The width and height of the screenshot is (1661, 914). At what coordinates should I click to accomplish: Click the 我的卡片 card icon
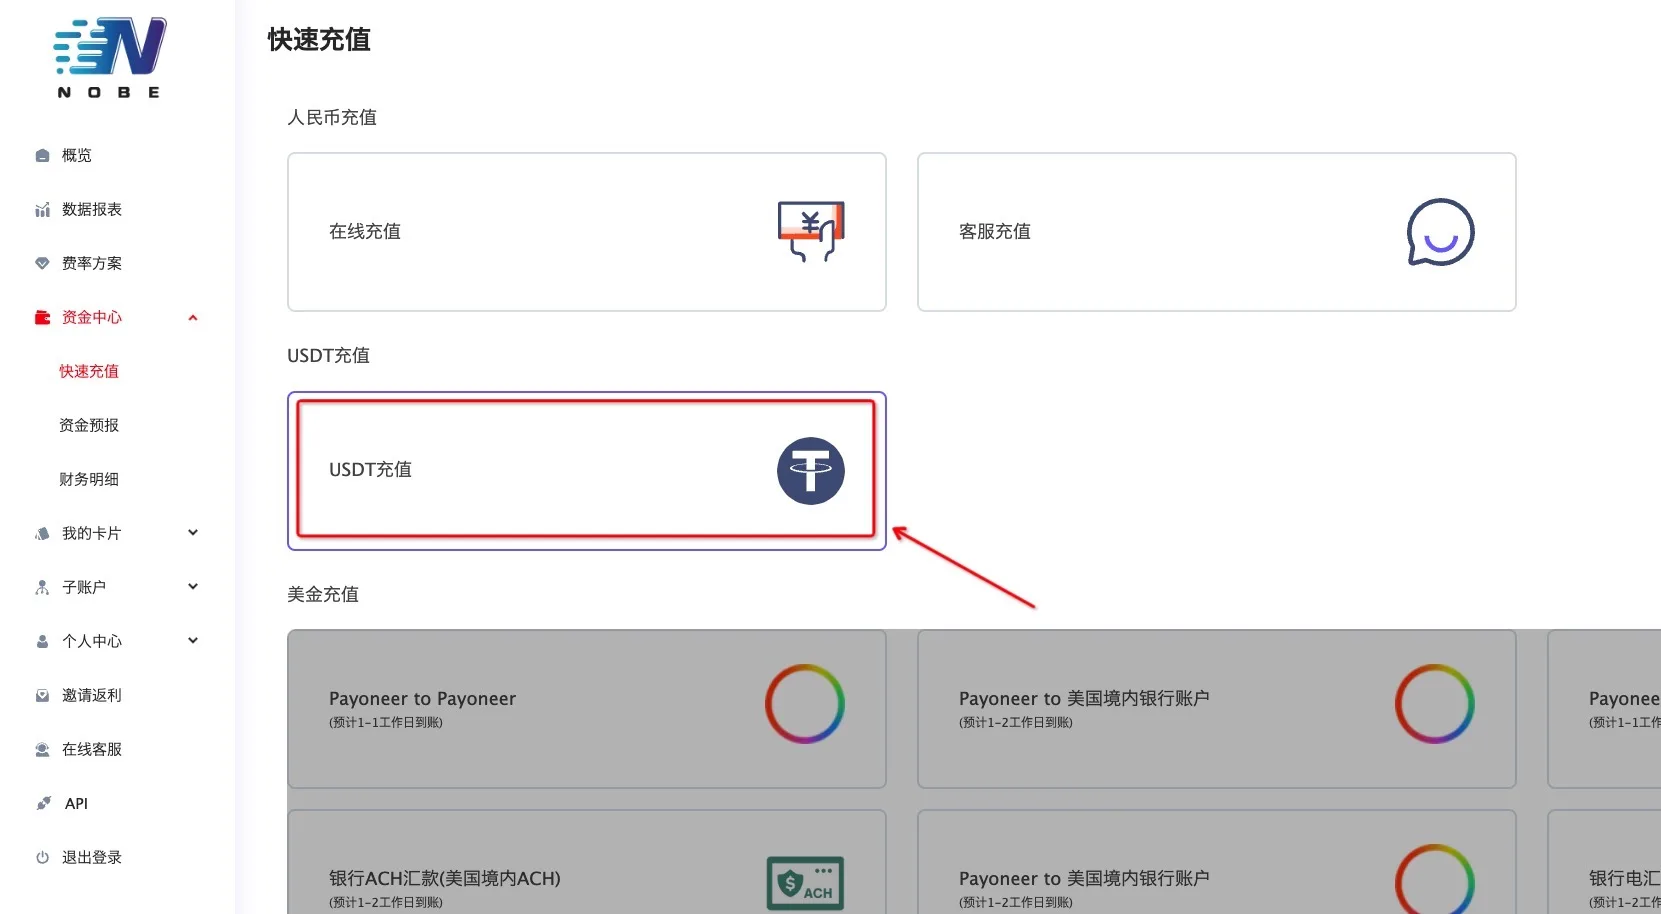tap(42, 533)
